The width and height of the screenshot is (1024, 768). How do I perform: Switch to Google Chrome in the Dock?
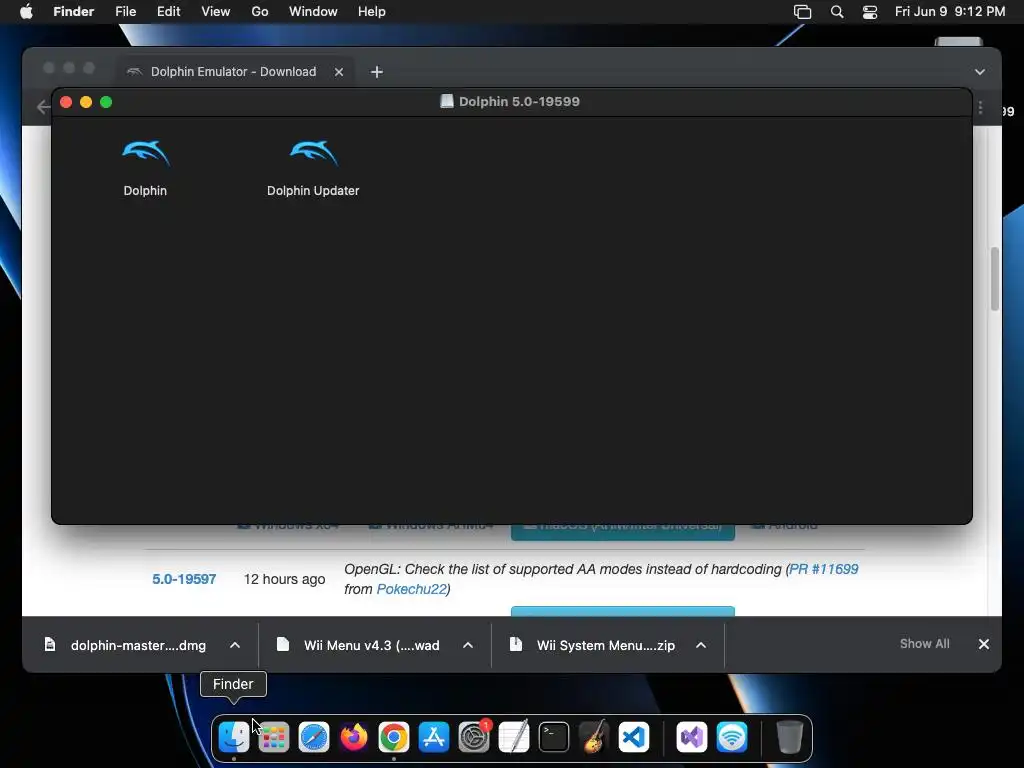394,737
